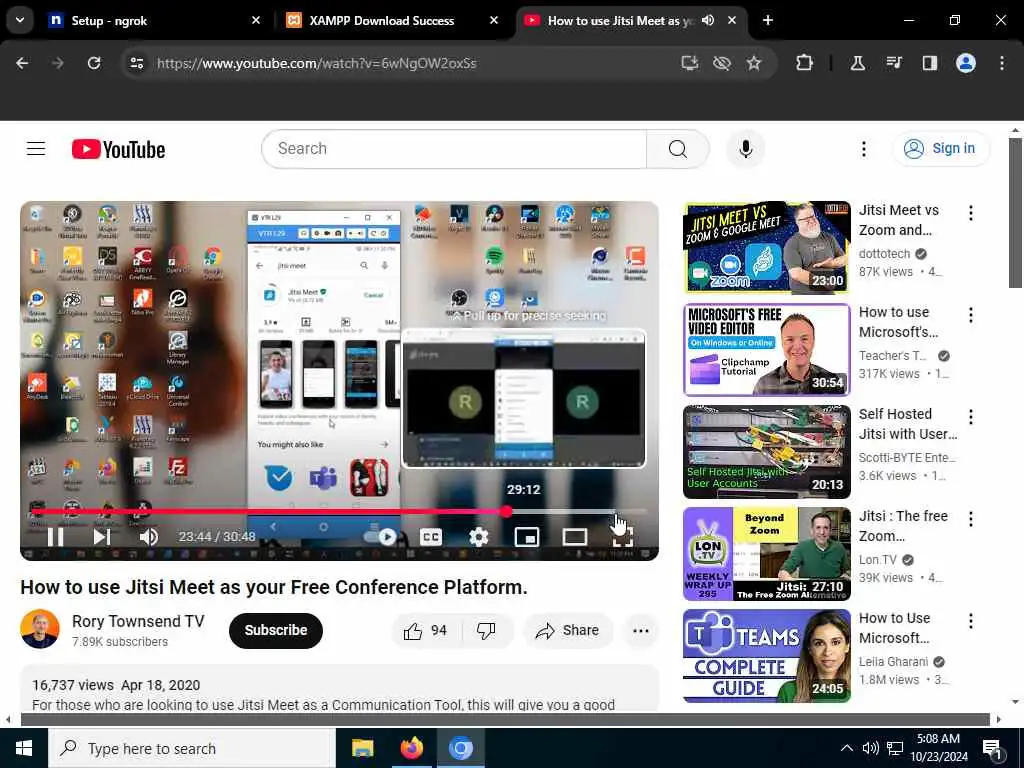Close the Setup - ngrok tab
Screen dimensions: 1024x768
click(x=256, y=20)
